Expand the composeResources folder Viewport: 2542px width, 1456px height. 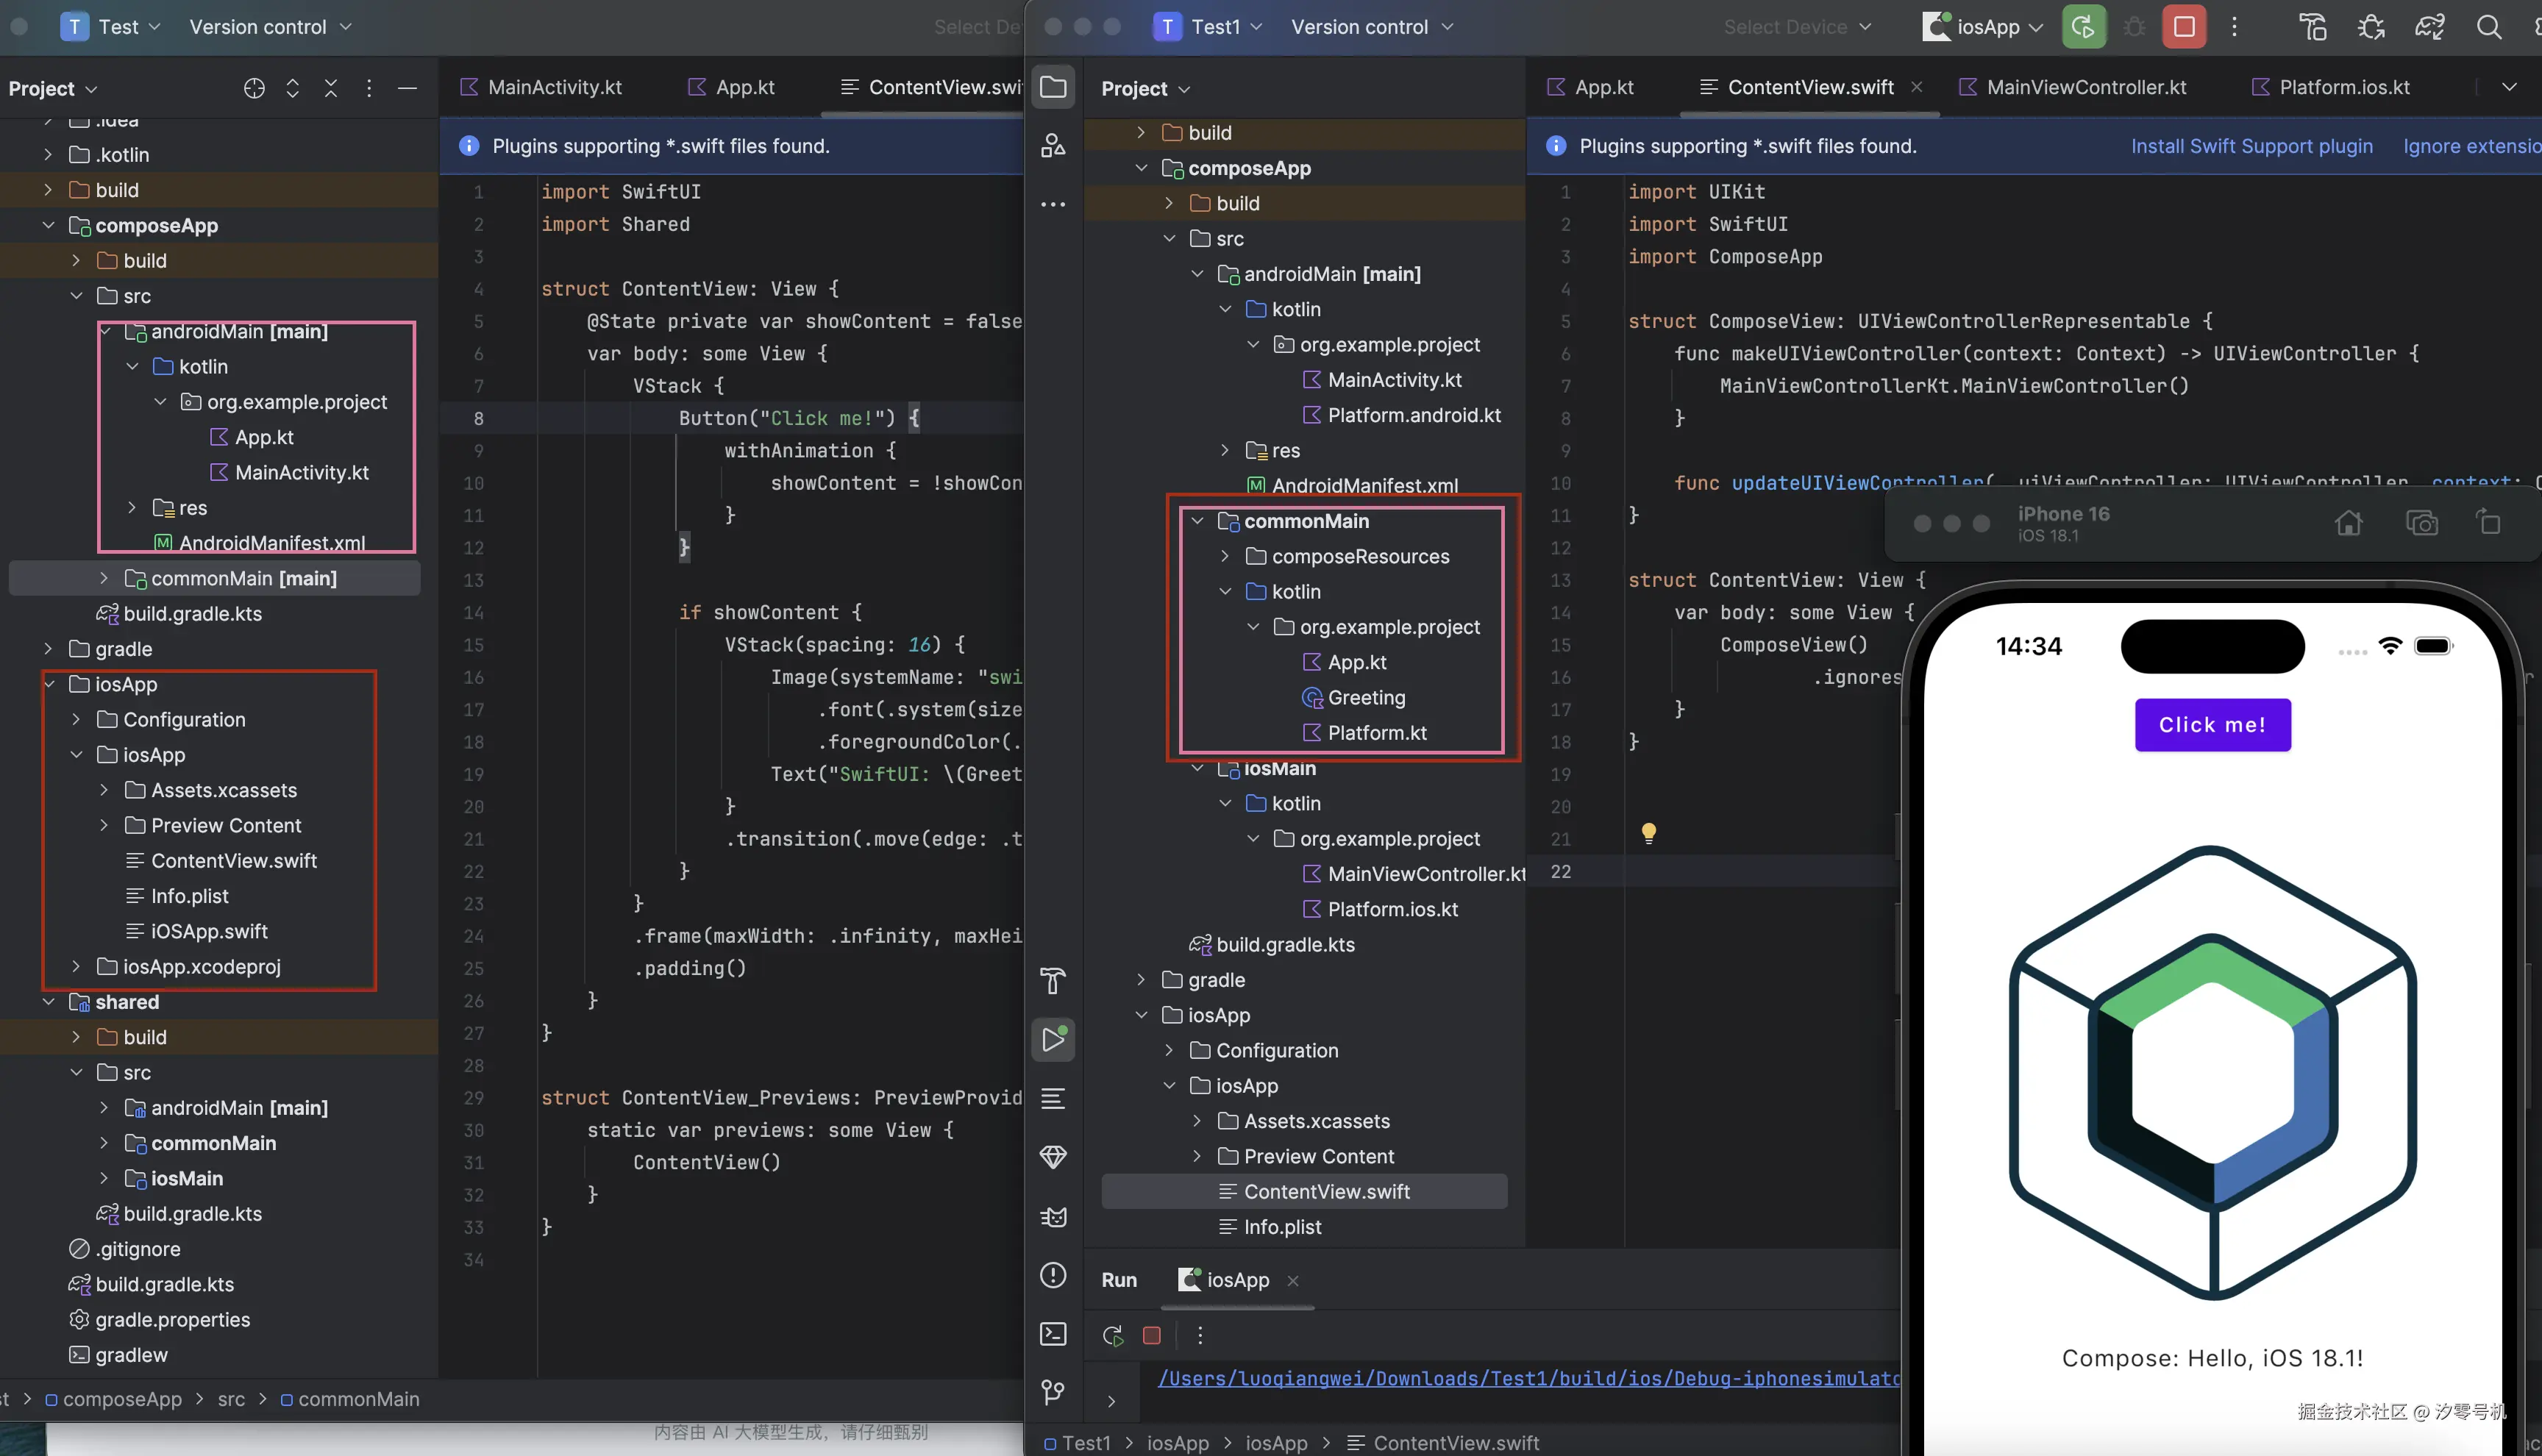coord(1225,556)
